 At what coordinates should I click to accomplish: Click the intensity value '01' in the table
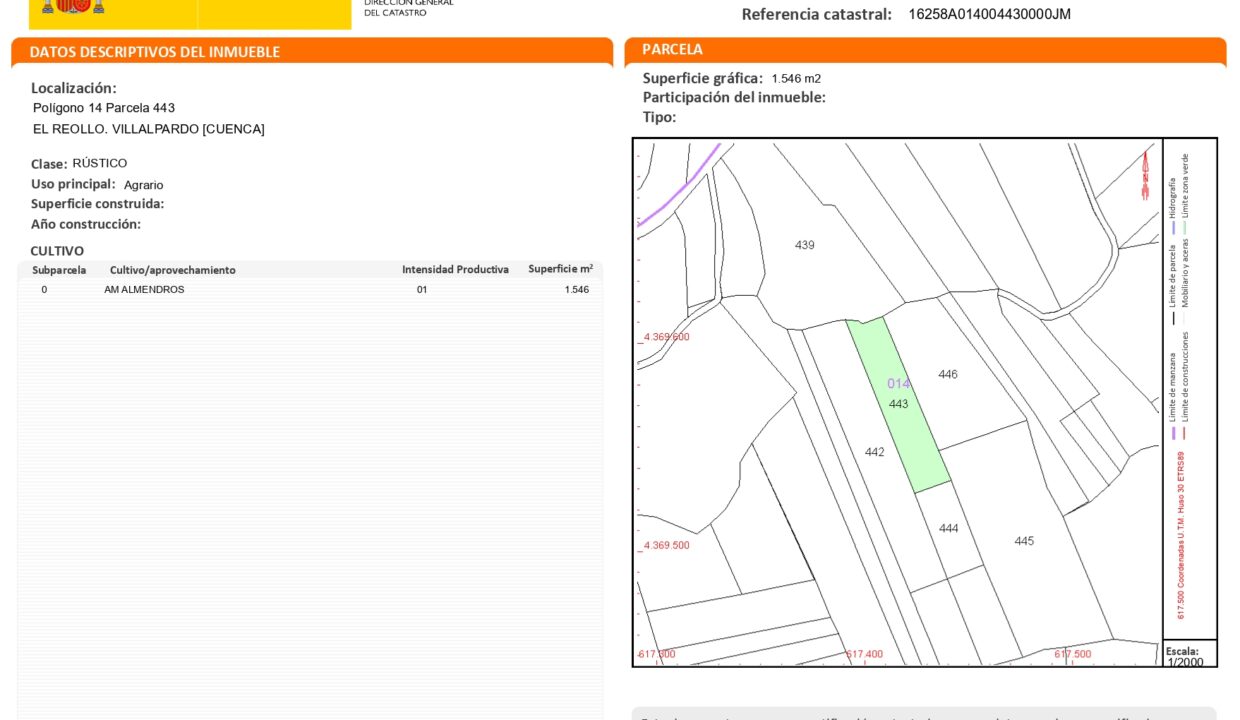pos(422,290)
